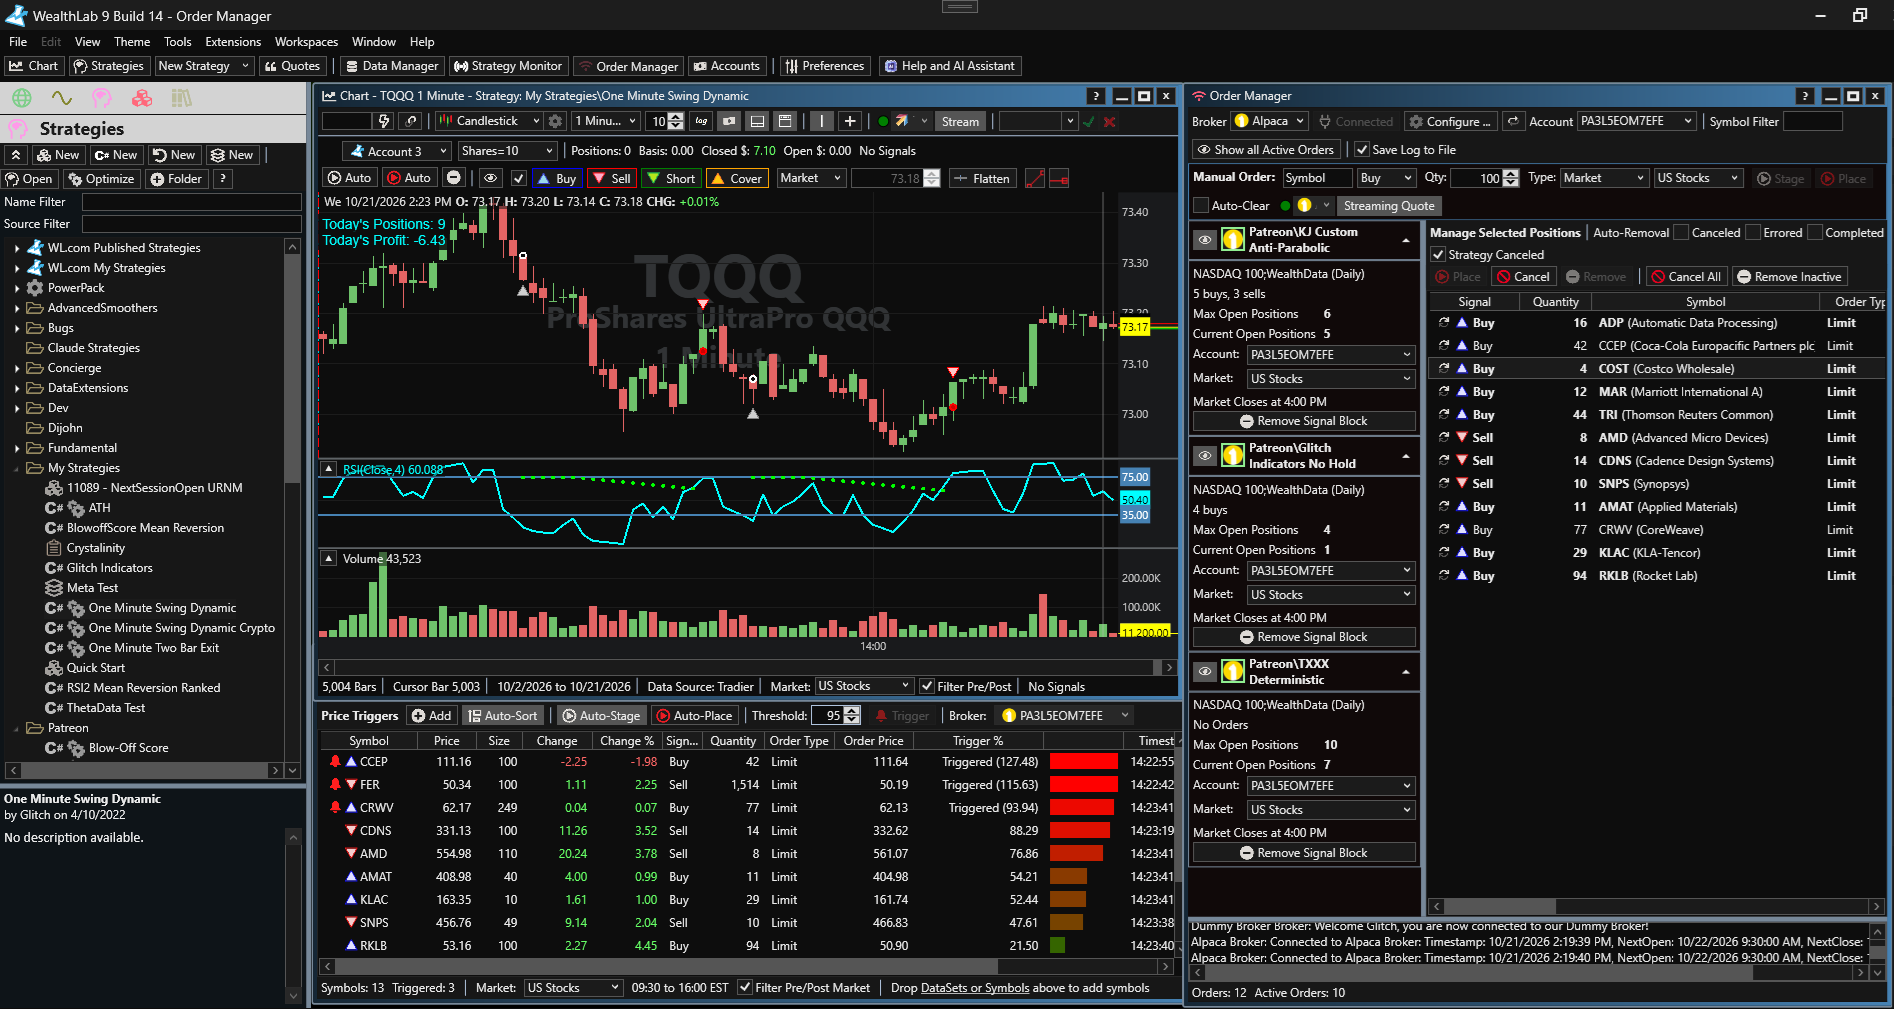Screen dimensions: 1894x1009
Task: Open the Extensions menu
Action: pos(233,42)
